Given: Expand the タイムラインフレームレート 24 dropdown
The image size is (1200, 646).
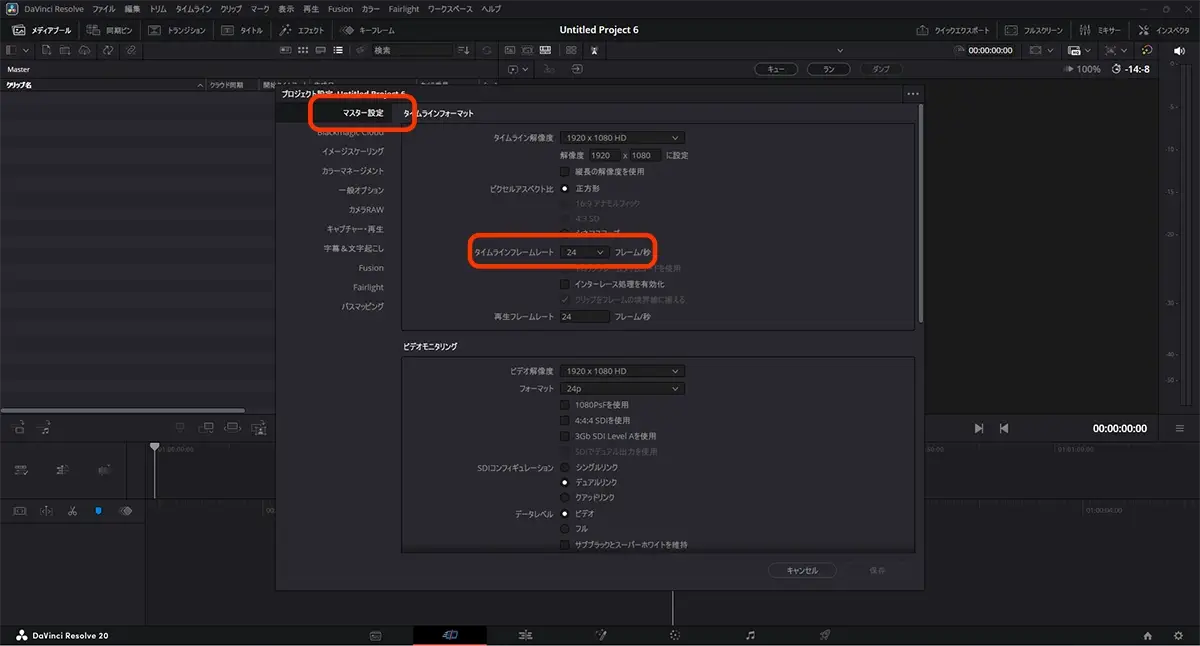Looking at the screenshot, I should (x=584, y=253).
